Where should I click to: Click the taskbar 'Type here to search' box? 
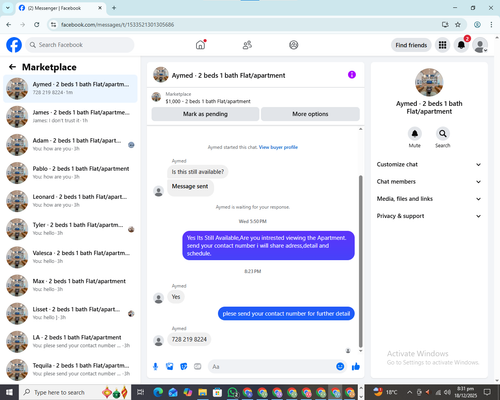(x=75, y=392)
